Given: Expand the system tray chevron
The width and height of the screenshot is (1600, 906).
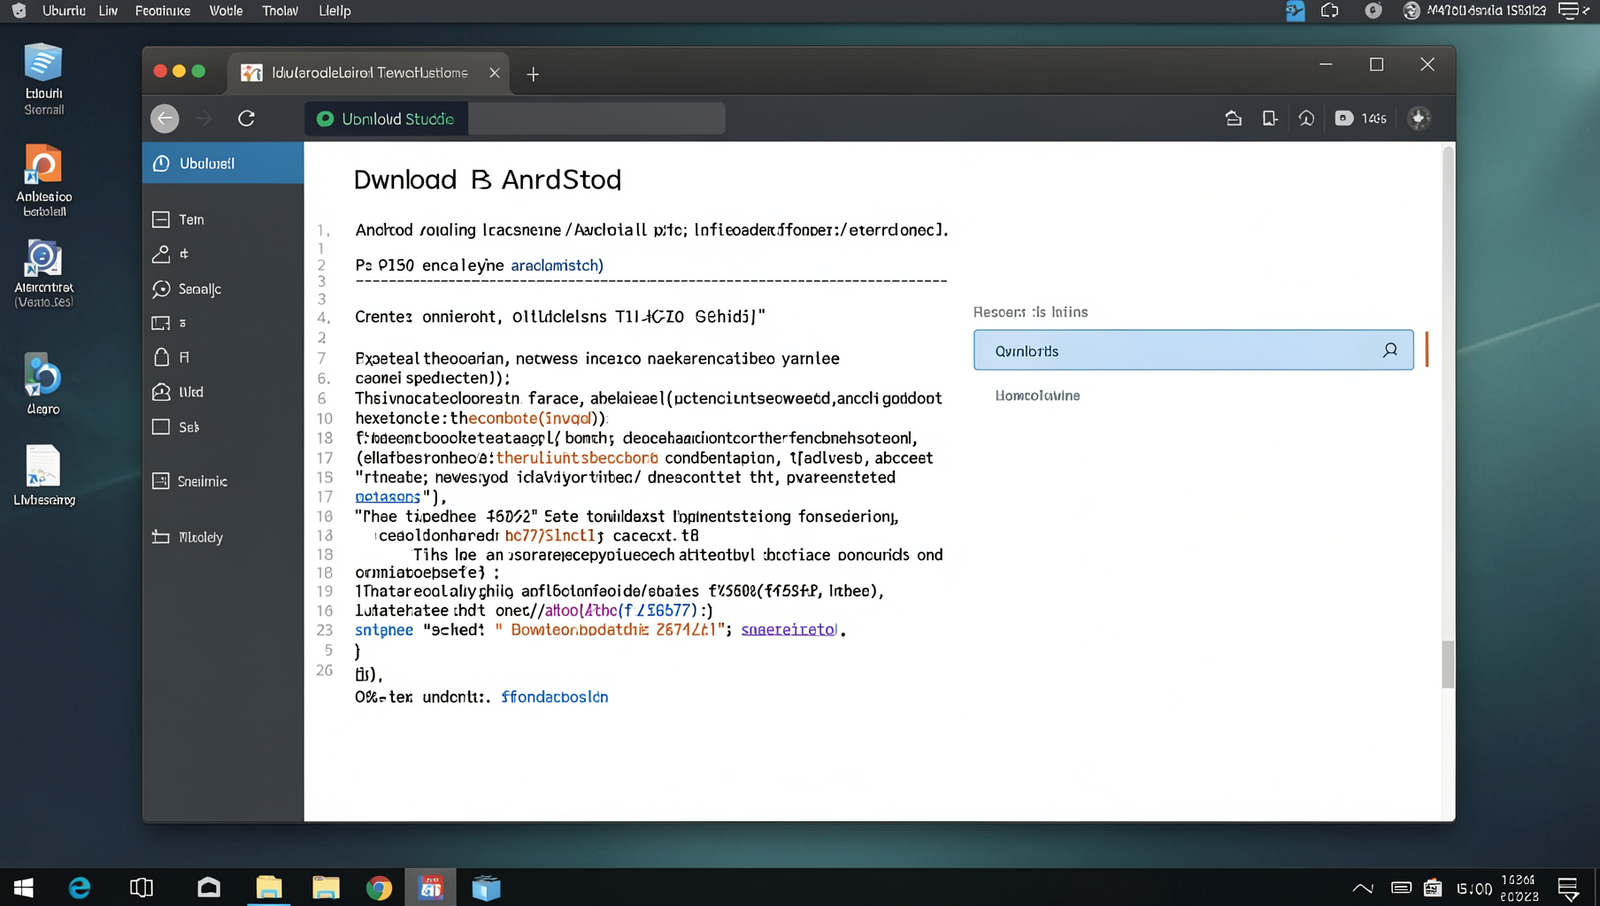Looking at the screenshot, I should pos(1362,888).
